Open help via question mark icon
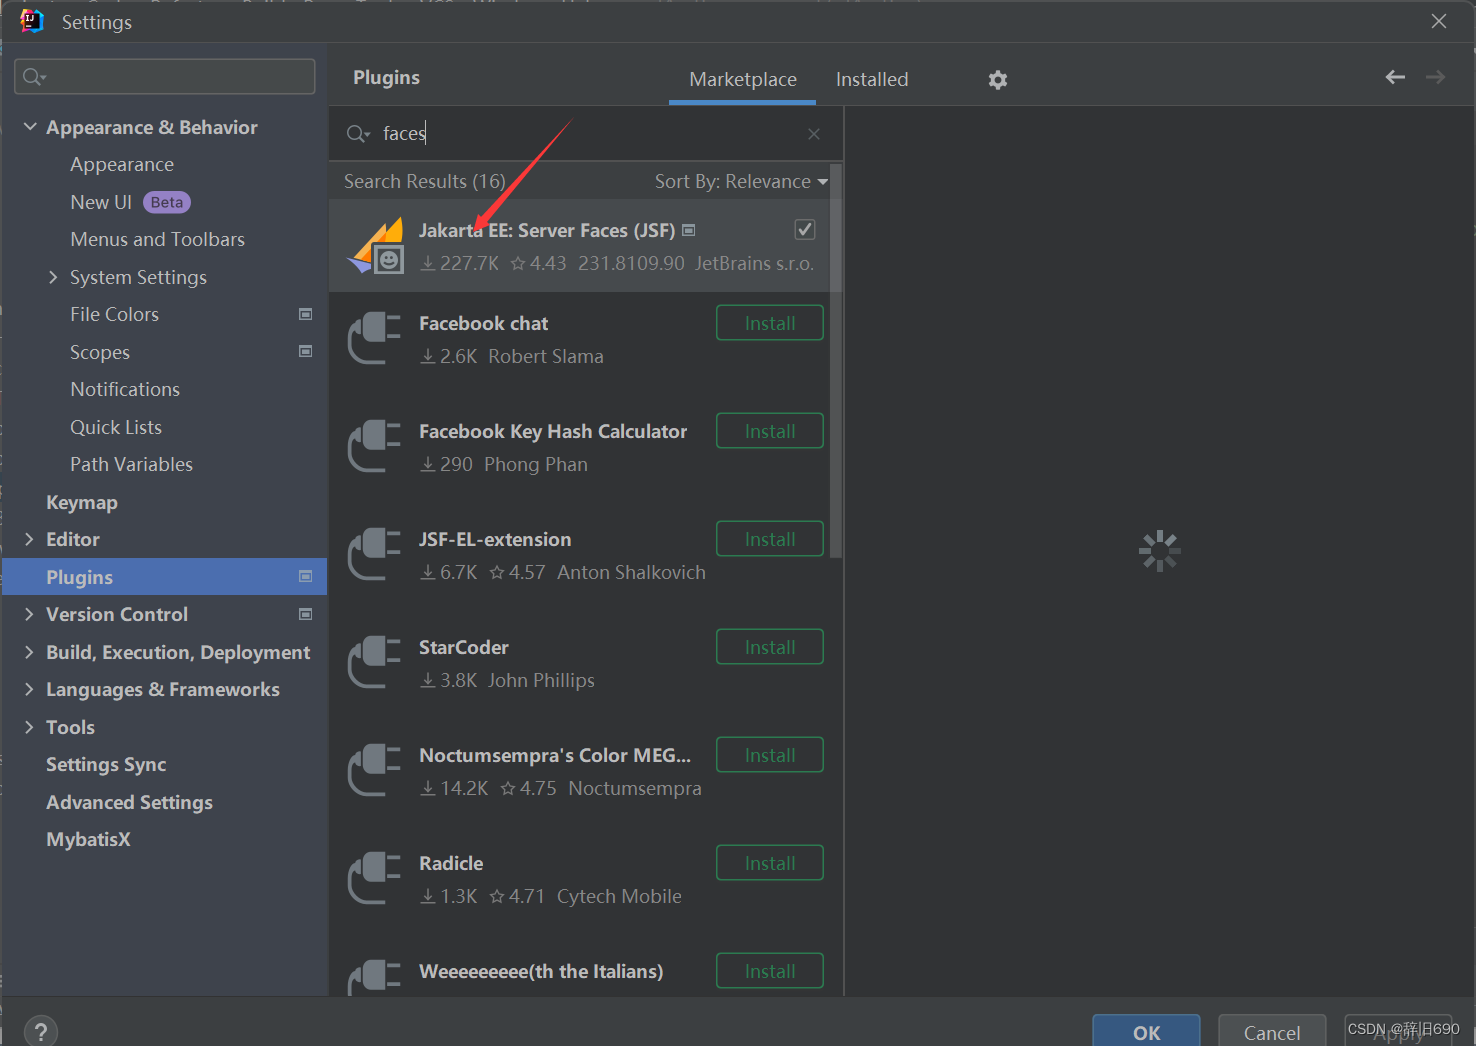This screenshot has width=1476, height=1046. click(40, 1030)
